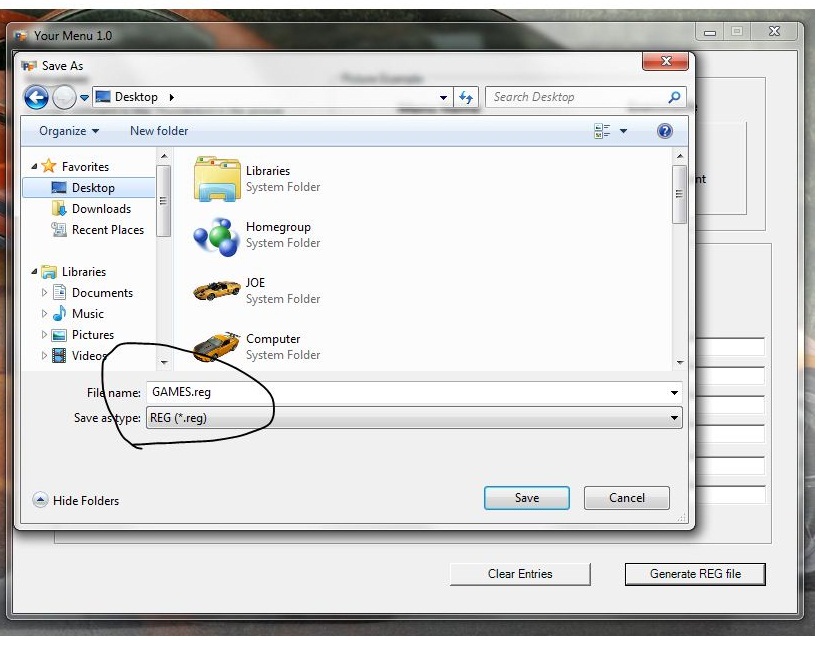Click the Forward navigation arrow
Viewport: 820px width, 648px height.
[64, 97]
